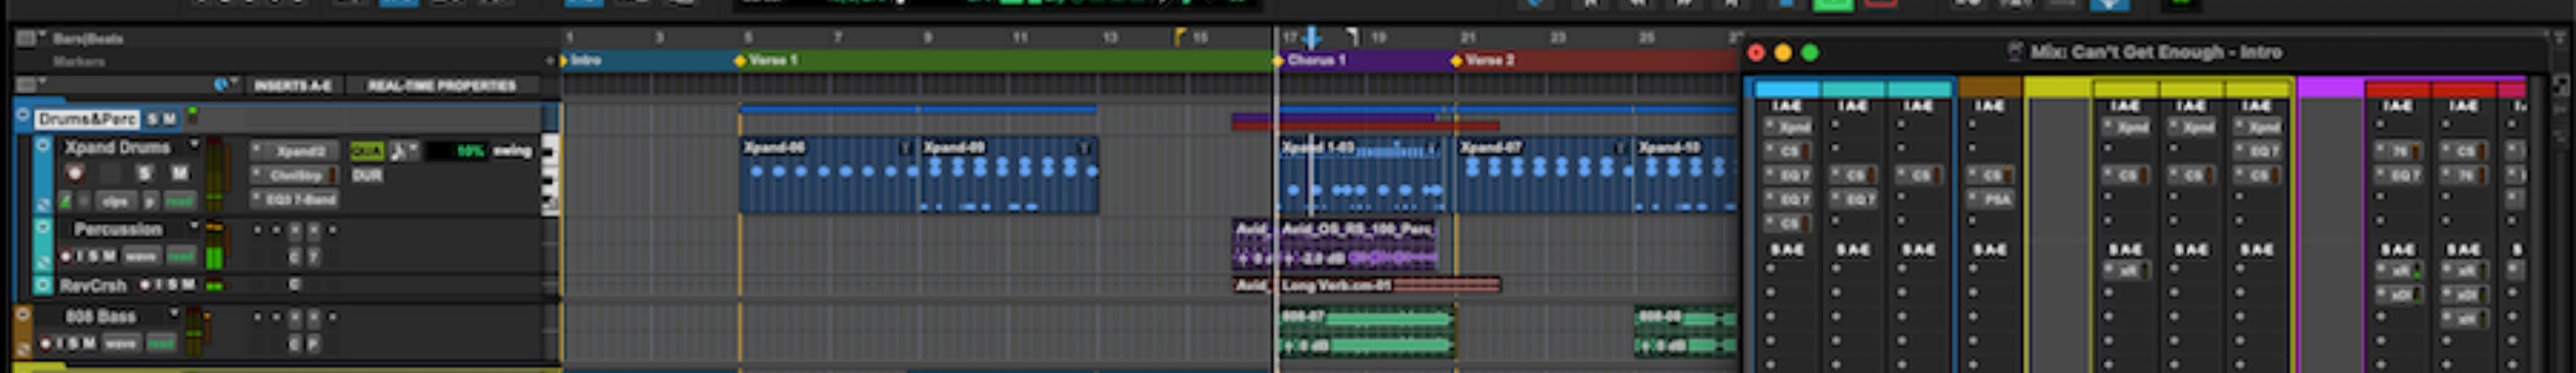This screenshot has width=2576, height=373.
Task: Click the REAL-TIME PROPERTIES column header
Action: pyautogui.click(x=441, y=86)
